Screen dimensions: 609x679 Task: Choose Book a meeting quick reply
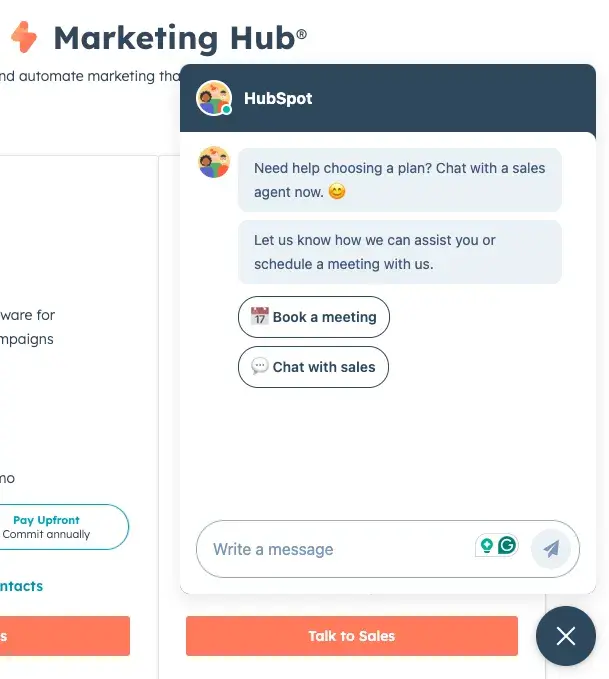[x=314, y=317]
